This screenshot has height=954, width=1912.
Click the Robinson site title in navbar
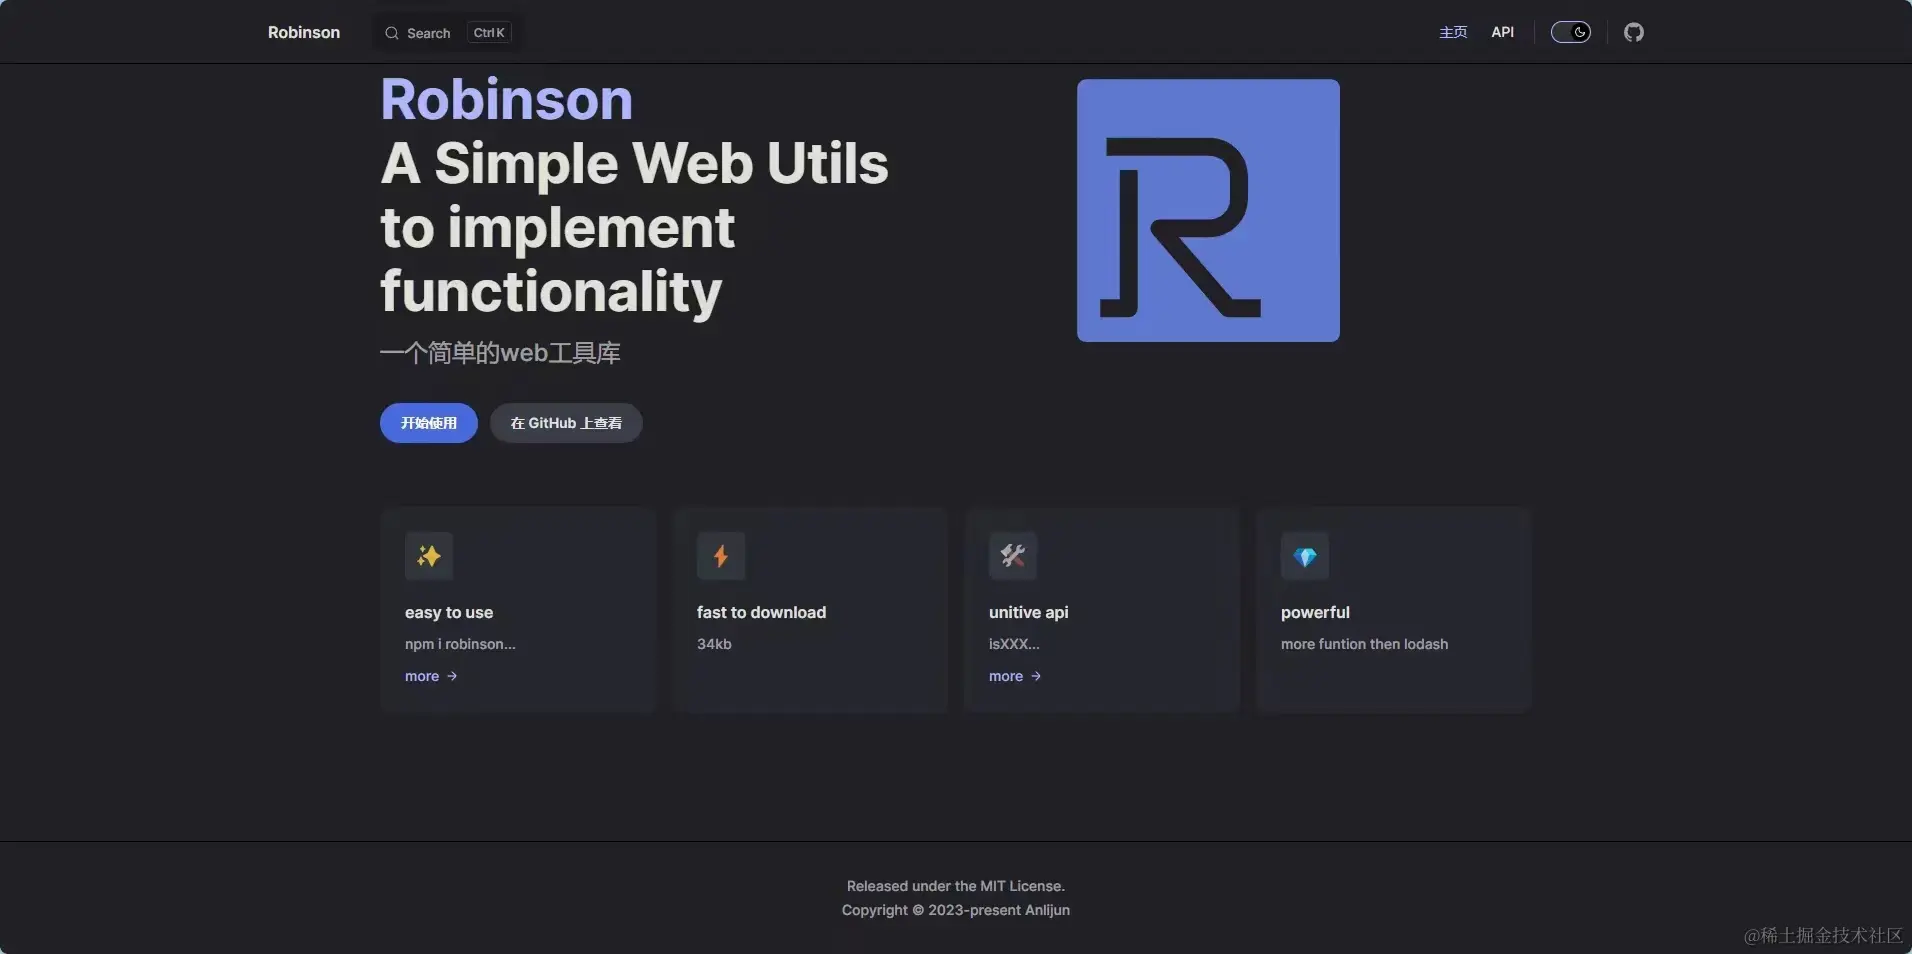[304, 32]
